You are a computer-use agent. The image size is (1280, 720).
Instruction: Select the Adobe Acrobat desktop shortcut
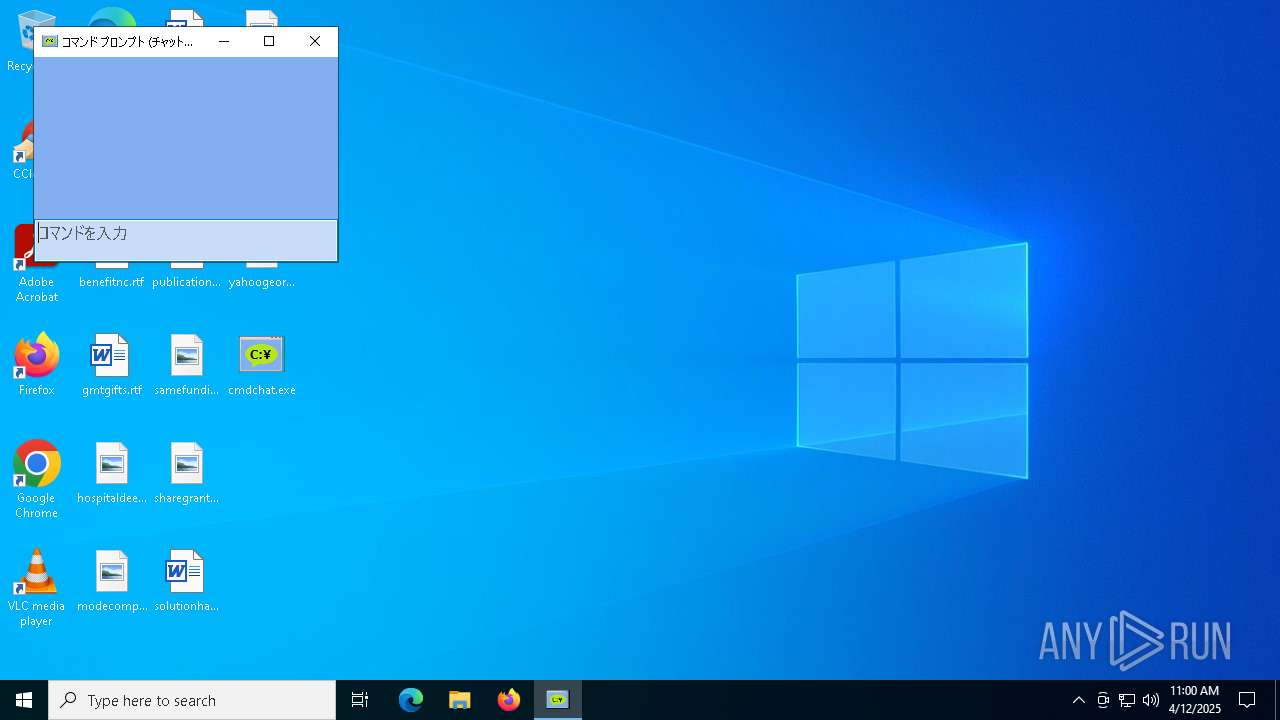pyautogui.click(x=37, y=265)
